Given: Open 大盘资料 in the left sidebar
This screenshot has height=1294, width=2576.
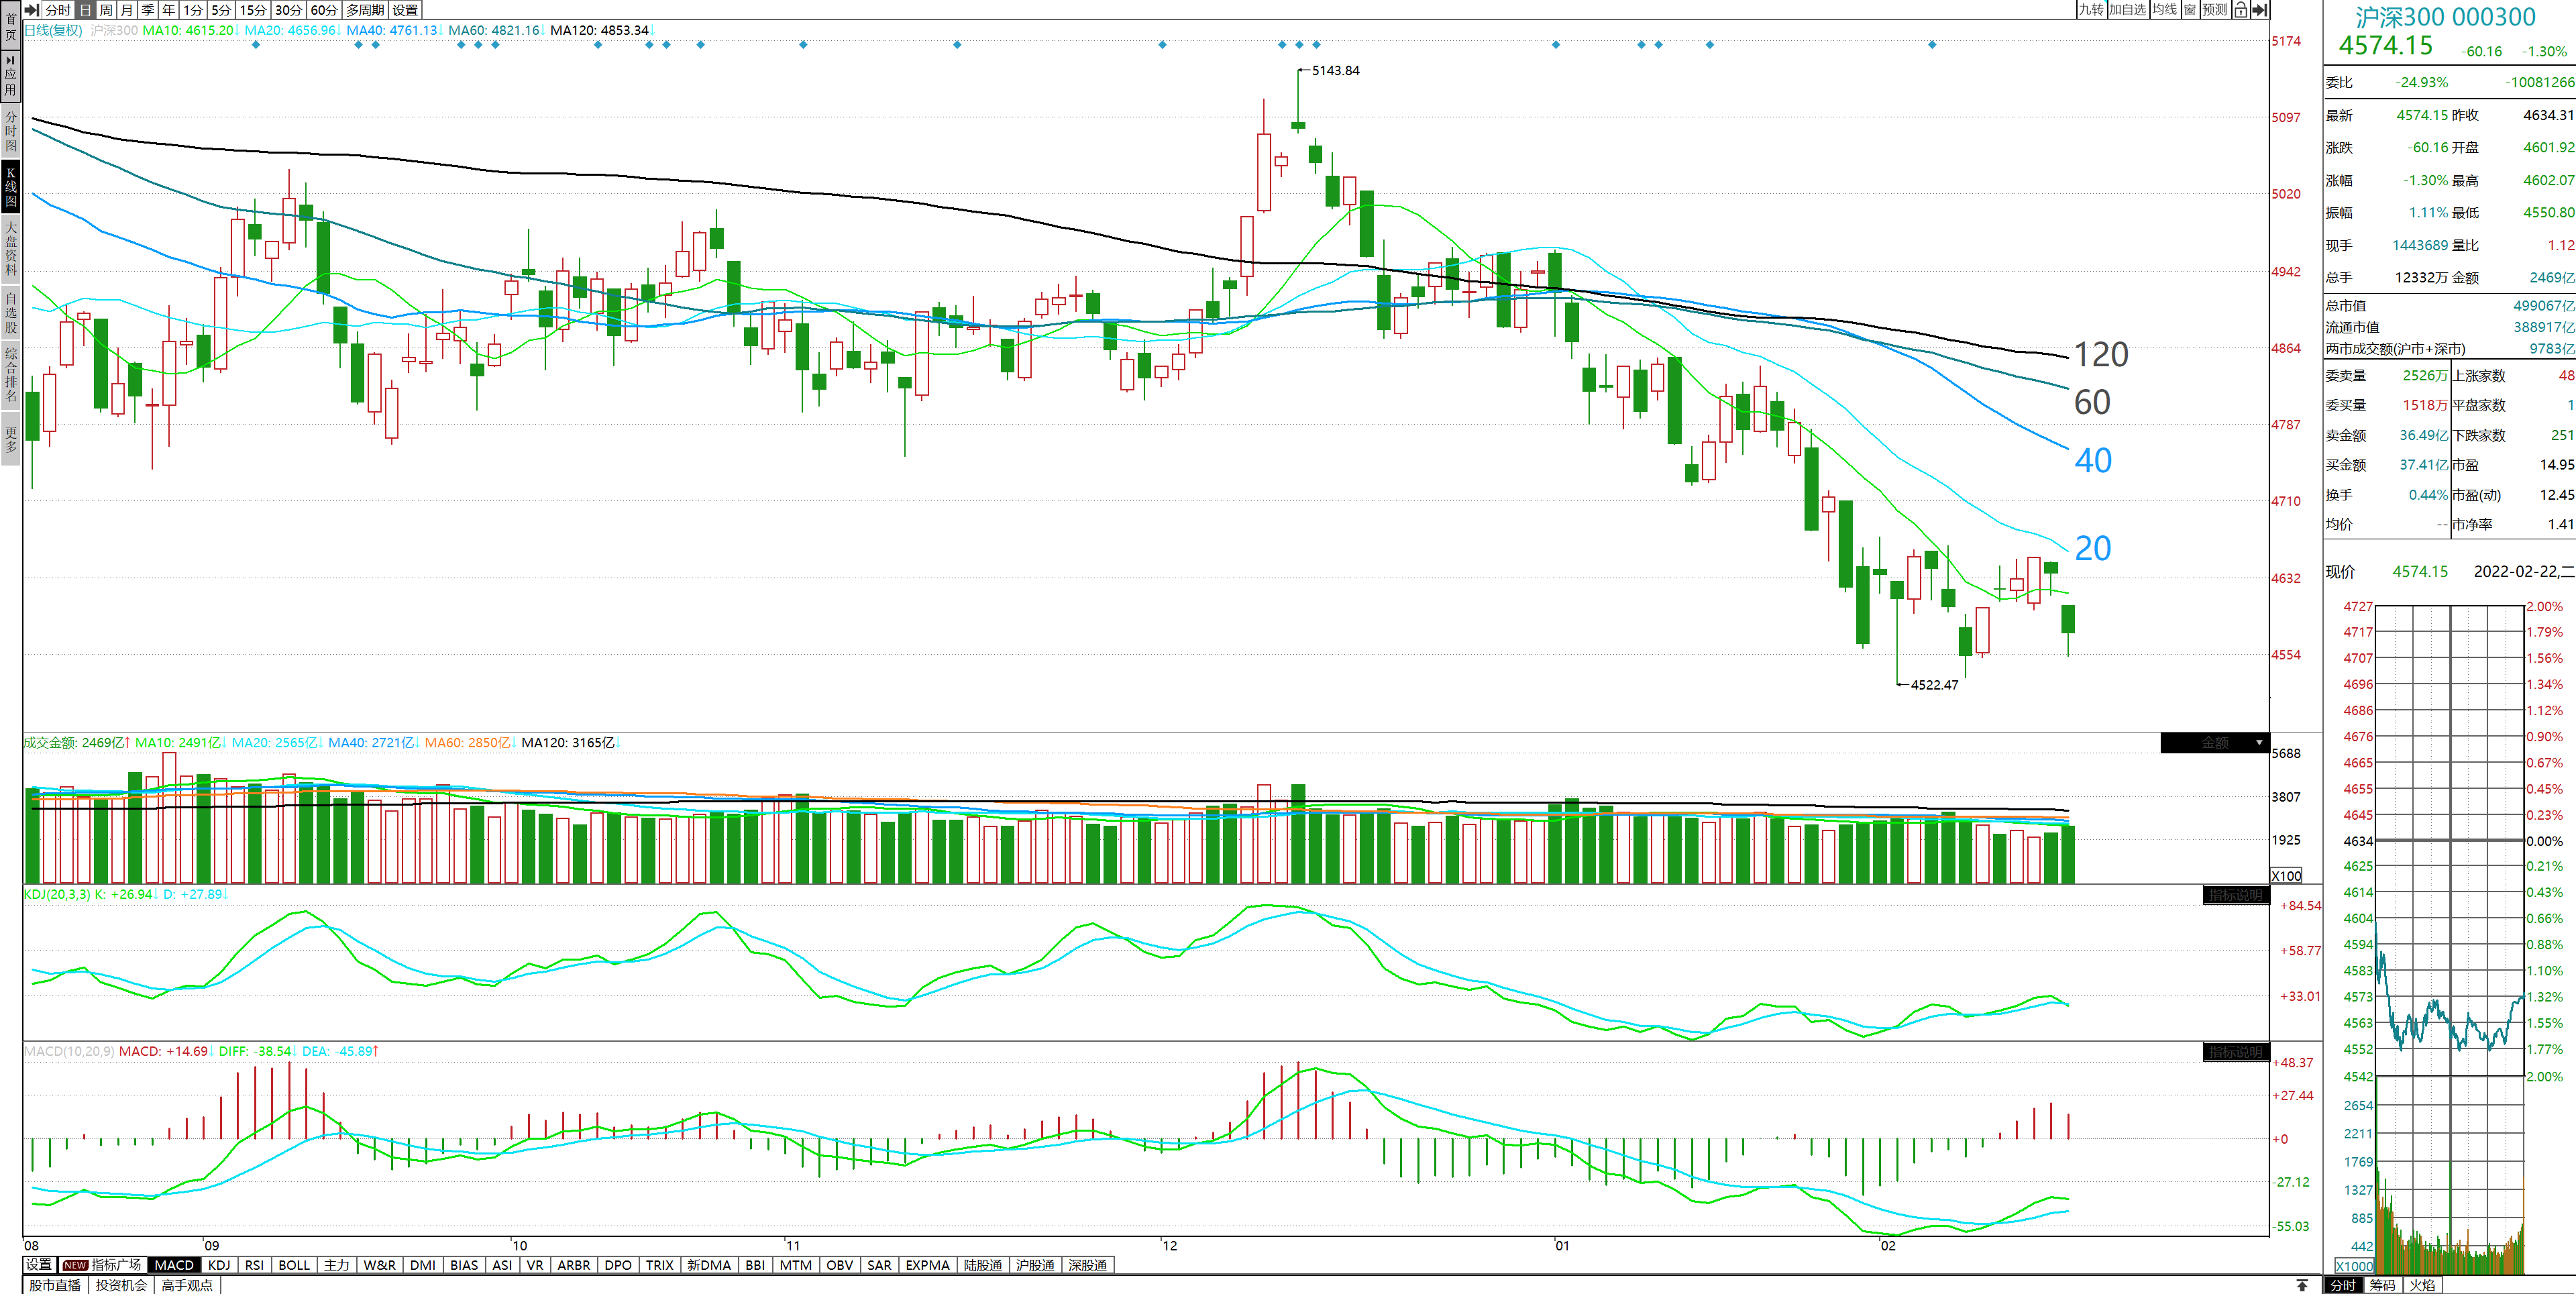Looking at the screenshot, I should (x=10, y=248).
